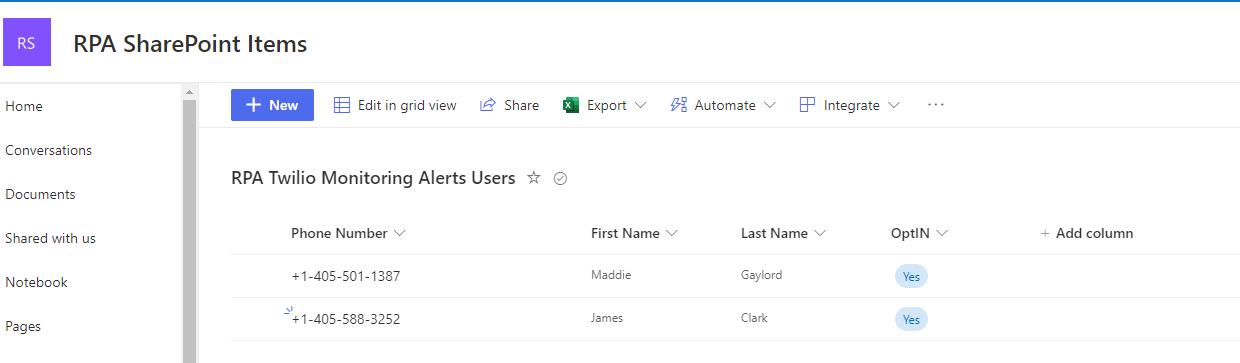Click the Power Automate icon

679,105
